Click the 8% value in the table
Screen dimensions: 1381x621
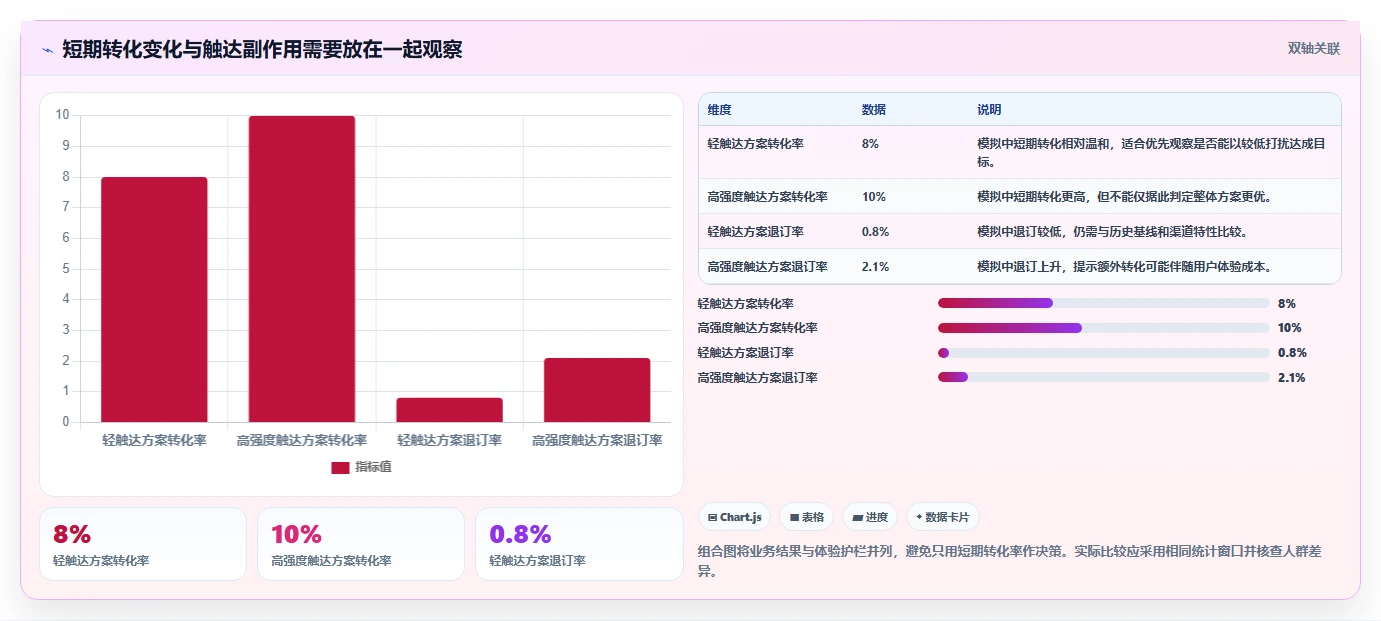pos(870,144)
